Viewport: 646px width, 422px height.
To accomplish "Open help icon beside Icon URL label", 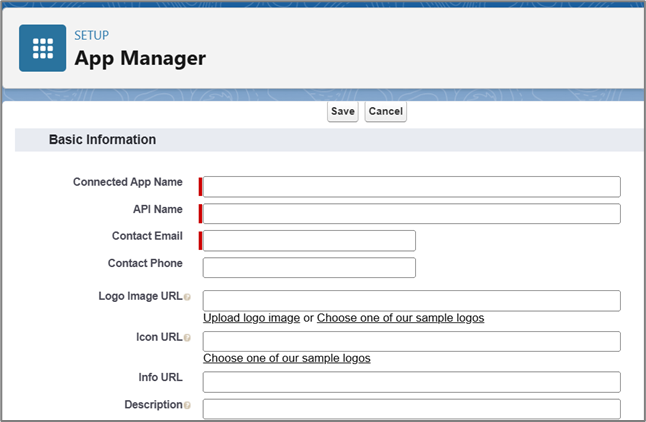I will pyautogui.click(x=187, y=338).
